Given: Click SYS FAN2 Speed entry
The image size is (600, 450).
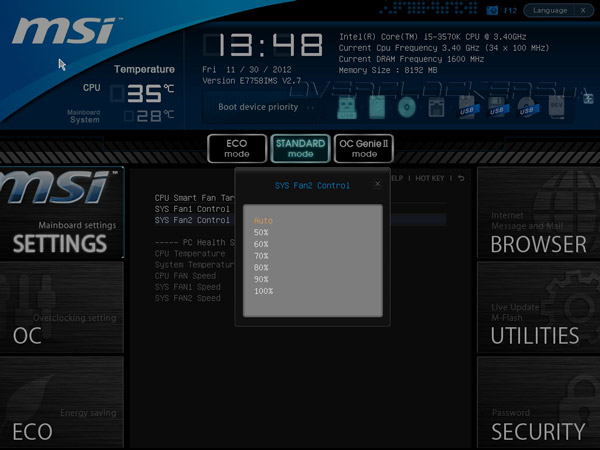Looking at the screenshot, I should (188, 298).
